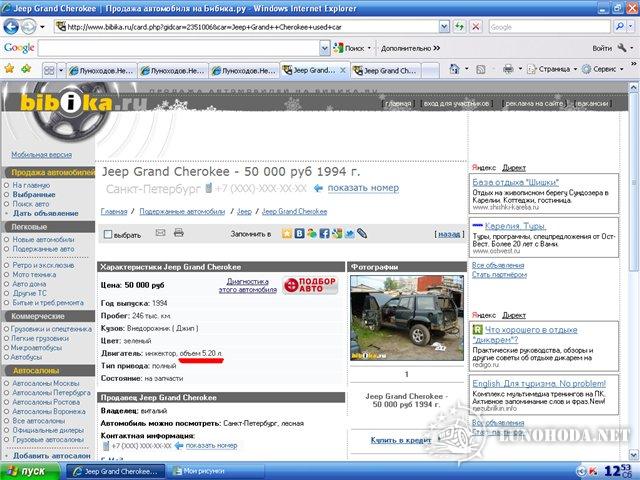Open Google toolbar wrench settings icon
The width and height of the screenshot is (640, 480).
622,48
